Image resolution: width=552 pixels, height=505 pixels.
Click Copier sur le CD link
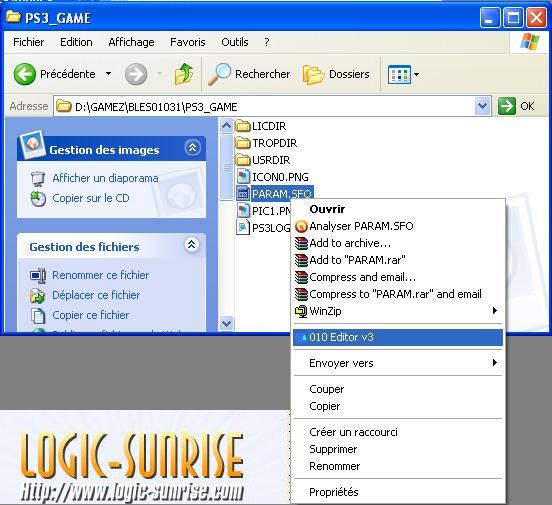tap(91, 198)
